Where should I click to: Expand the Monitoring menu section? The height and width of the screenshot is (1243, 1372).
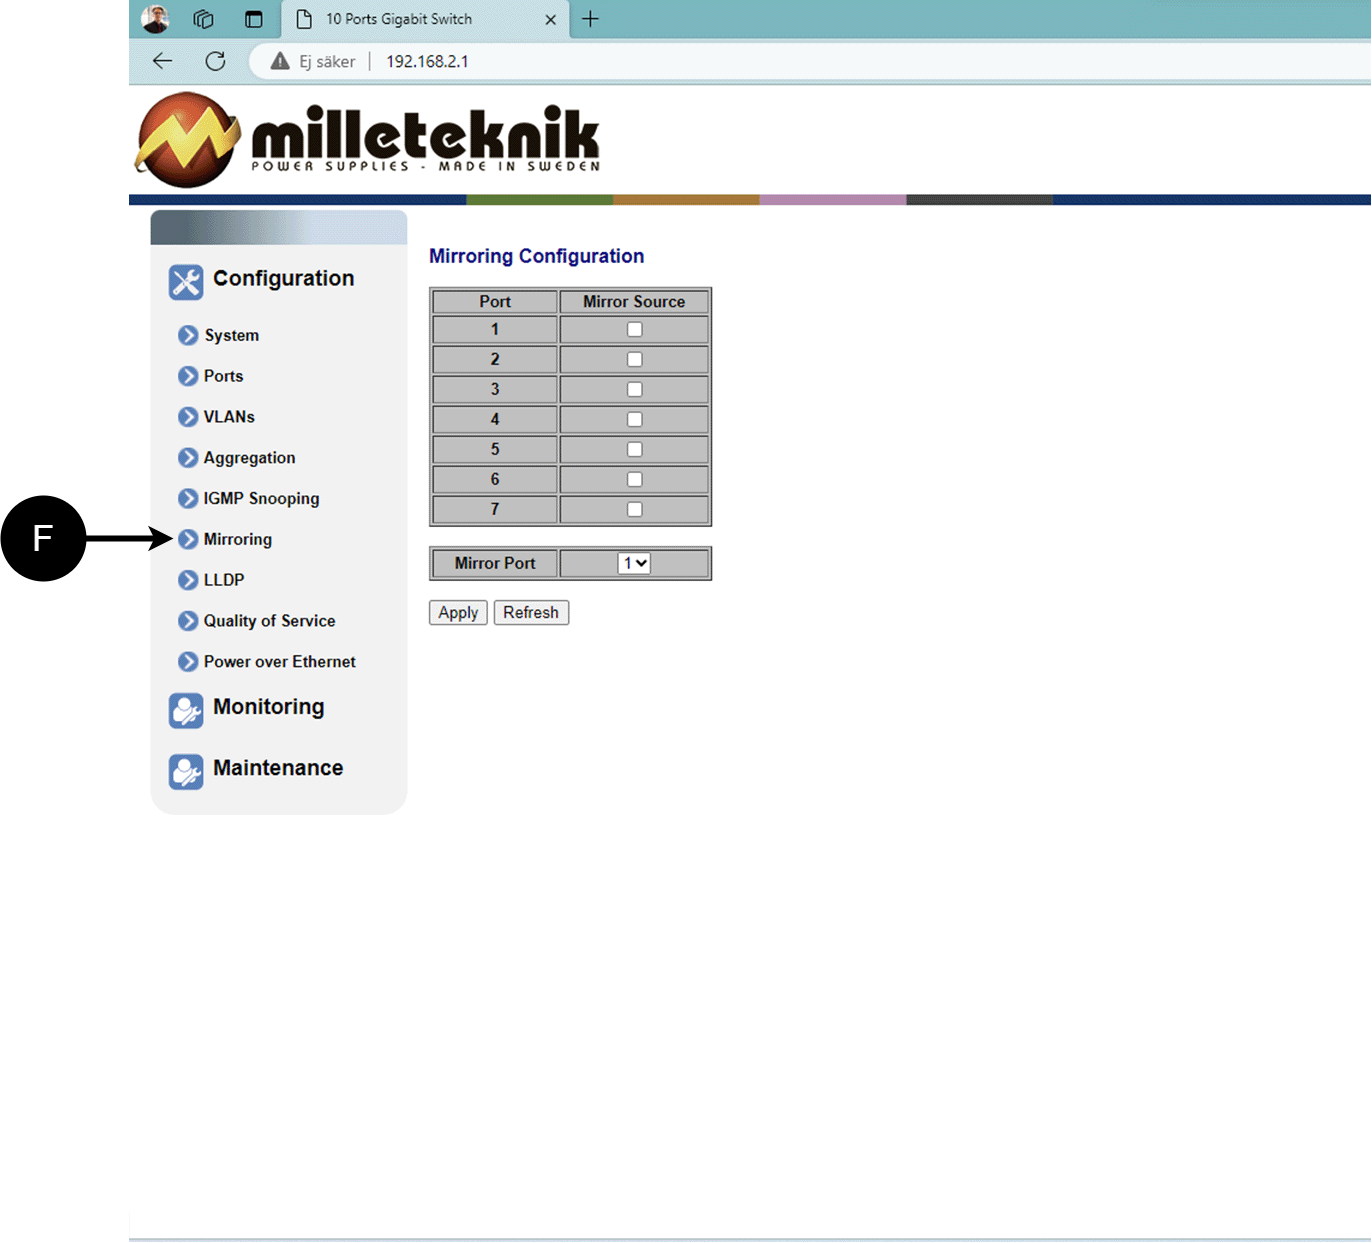tap(268, 707)
